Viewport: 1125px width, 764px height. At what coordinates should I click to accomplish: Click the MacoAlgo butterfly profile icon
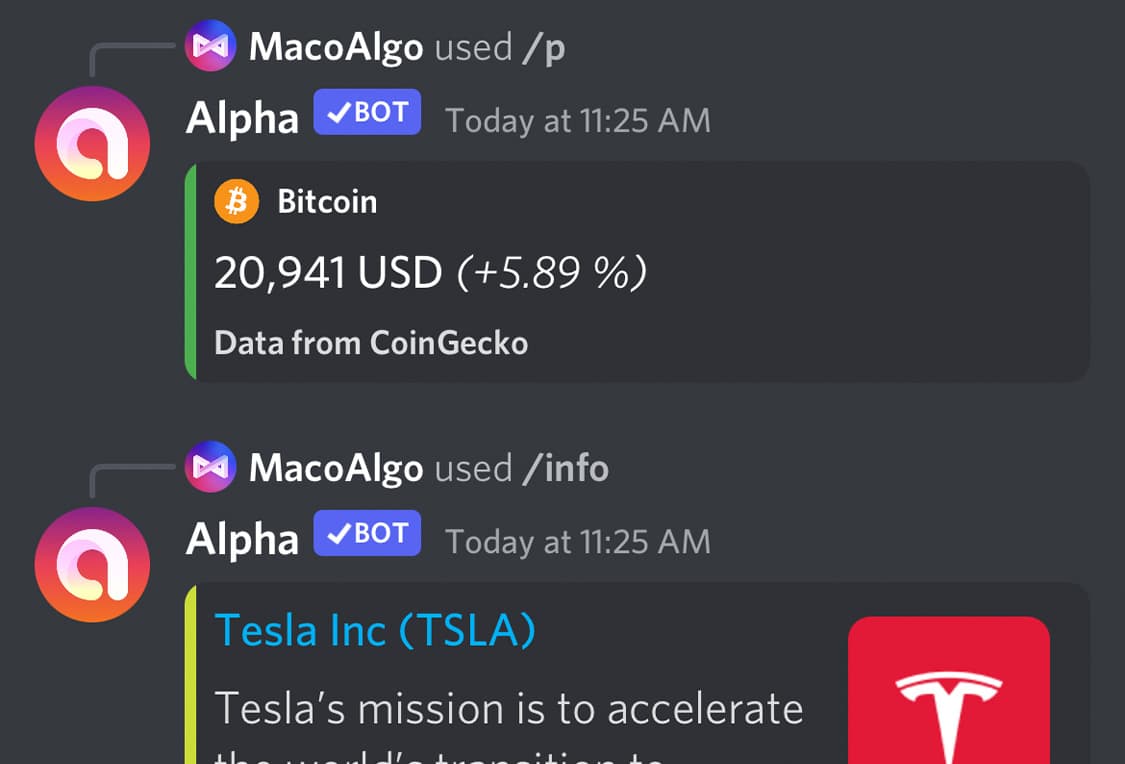(x=209, y=45)
